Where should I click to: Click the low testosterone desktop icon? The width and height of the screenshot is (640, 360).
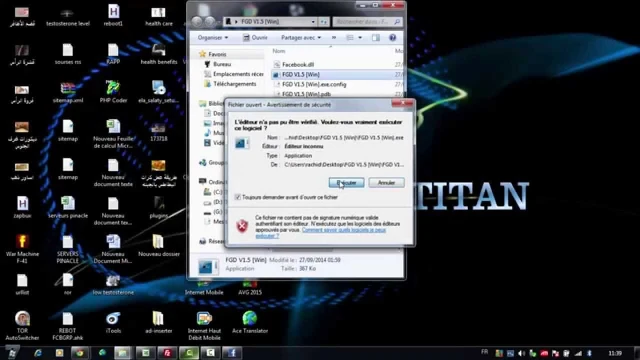tap(113, 284)
